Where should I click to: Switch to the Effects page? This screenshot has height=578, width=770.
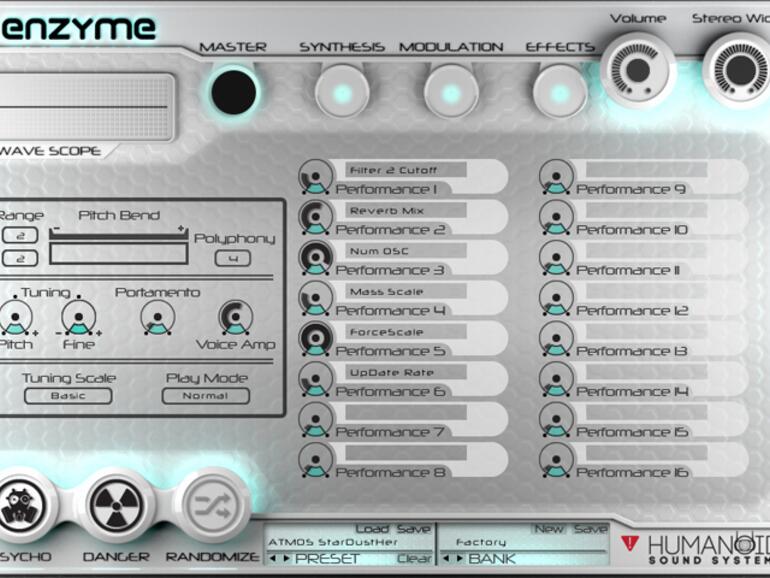click(x=560, y=92)
